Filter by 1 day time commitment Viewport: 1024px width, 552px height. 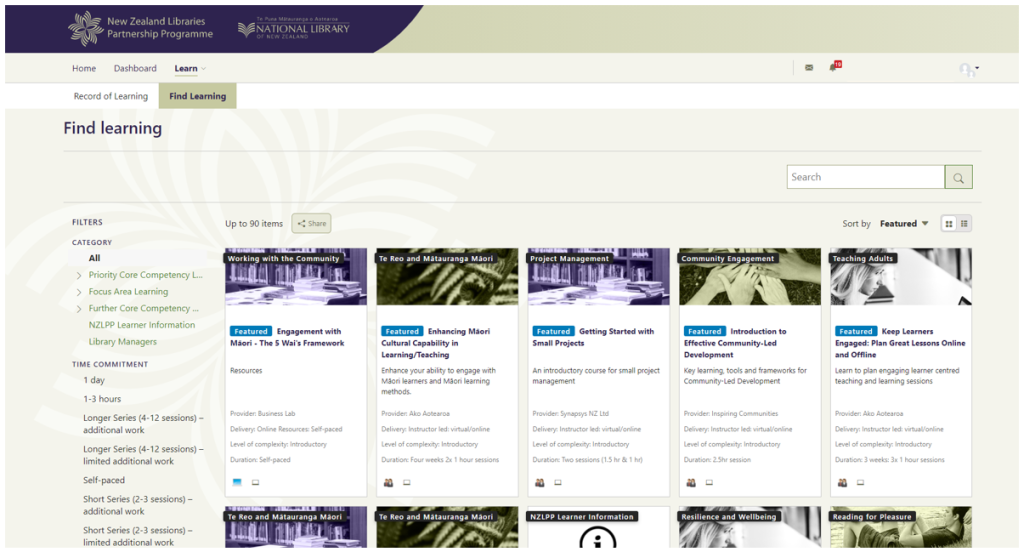pyautogui.click(x=94, y=380)
